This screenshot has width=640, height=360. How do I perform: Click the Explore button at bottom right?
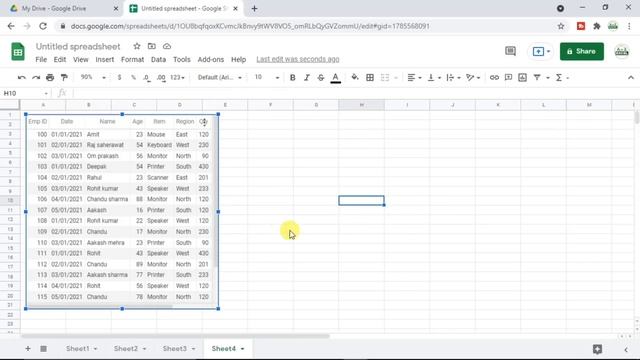click(x=598, y=349)
